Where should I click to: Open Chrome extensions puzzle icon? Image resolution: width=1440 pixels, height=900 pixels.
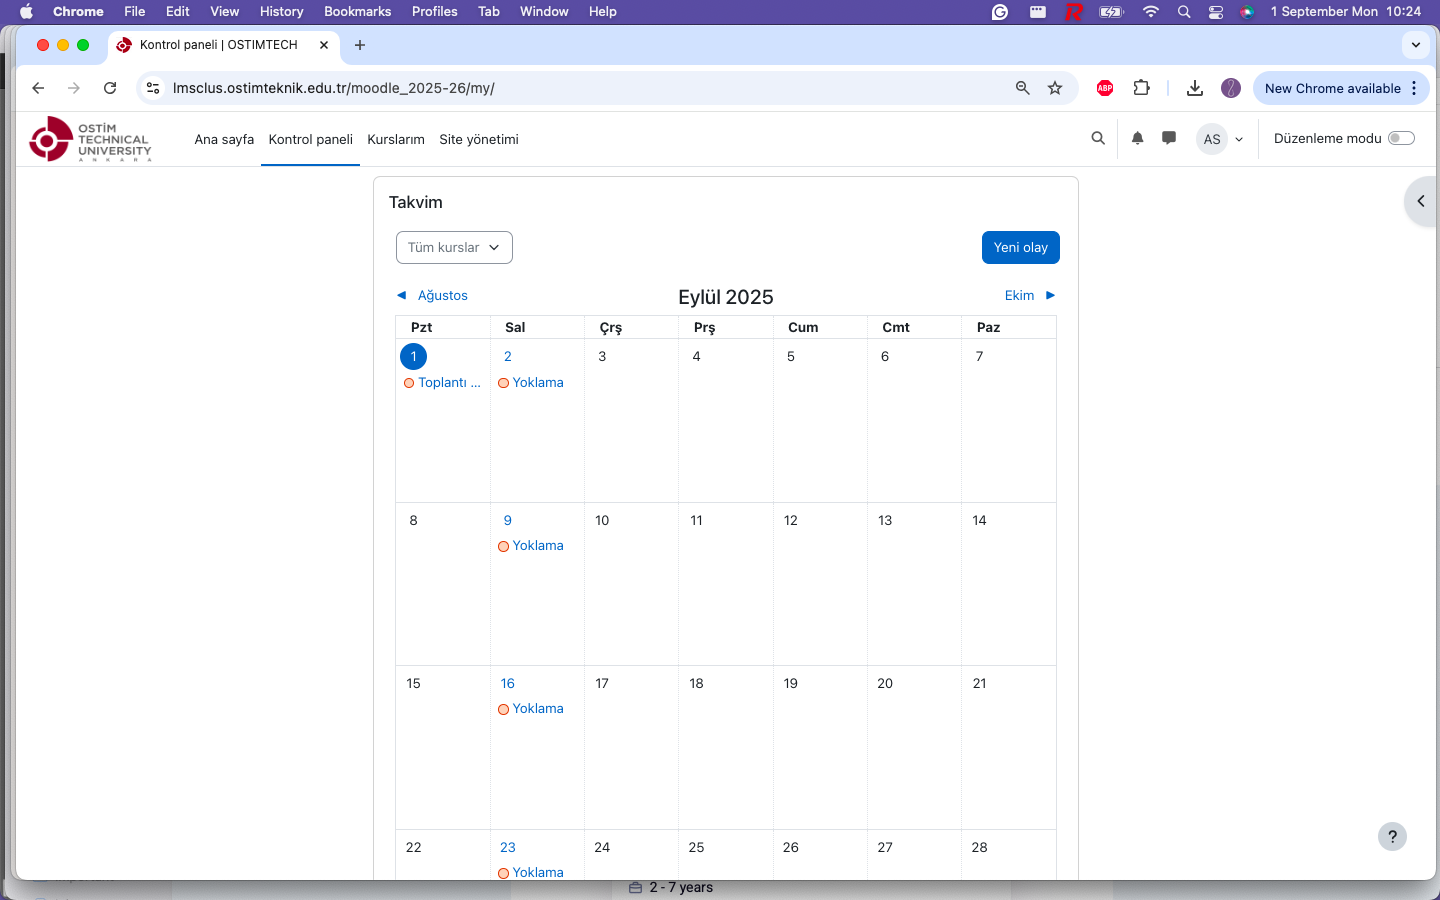tap(1141, 88)
